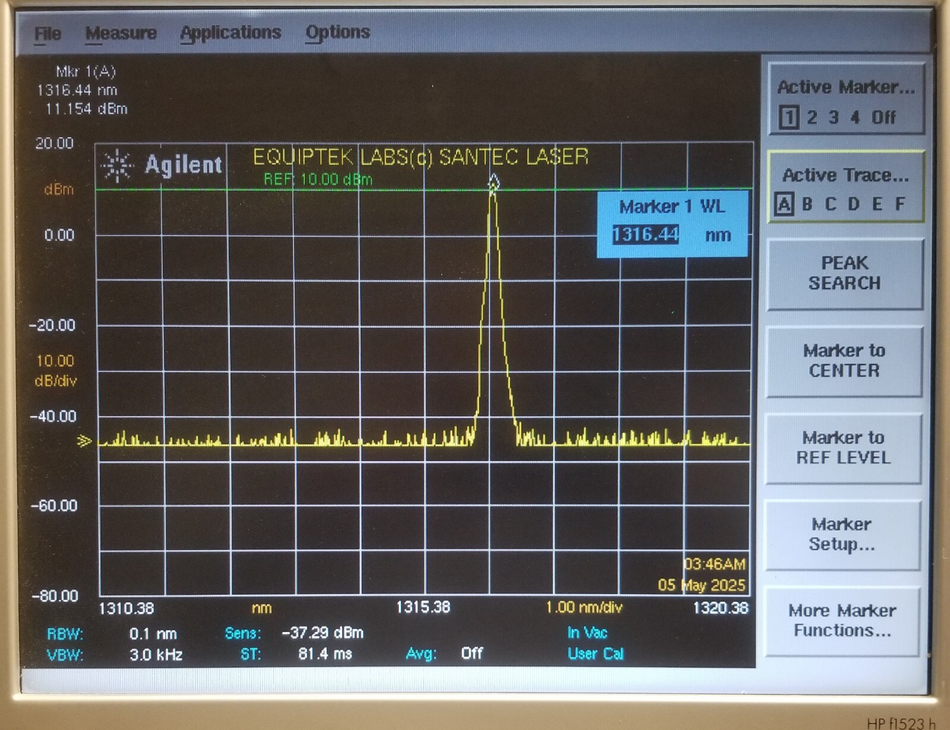Click the Agilent logo starburst icon

116,165
